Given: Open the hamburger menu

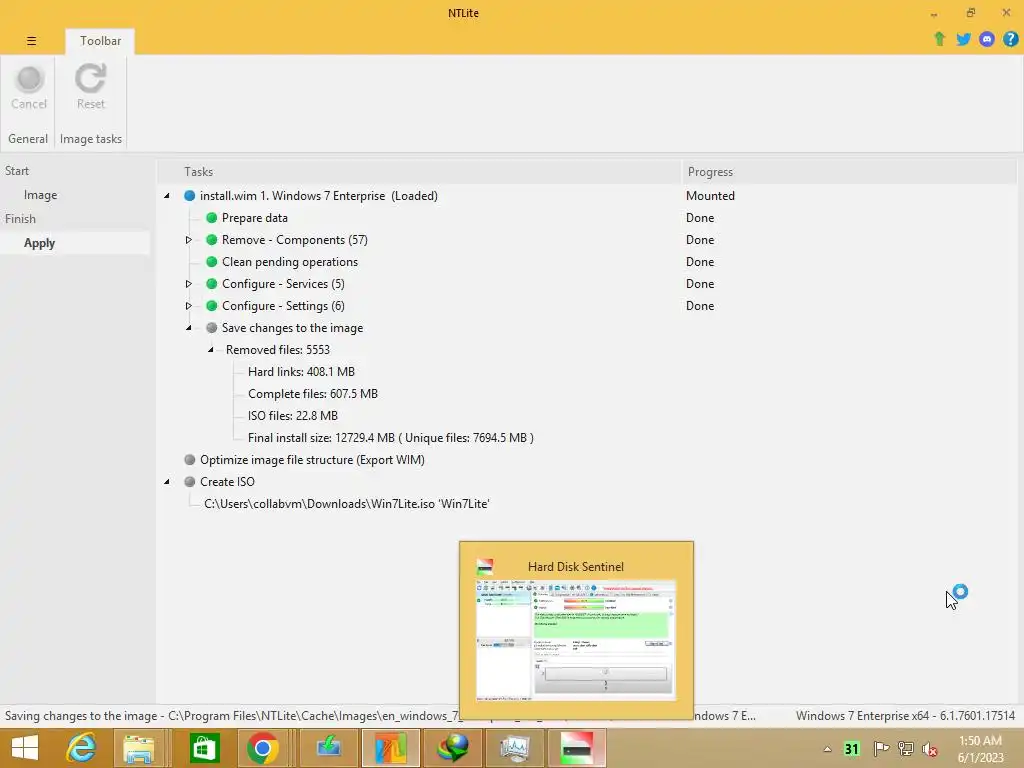Looking at the screenshot, I should coord(31,40).
